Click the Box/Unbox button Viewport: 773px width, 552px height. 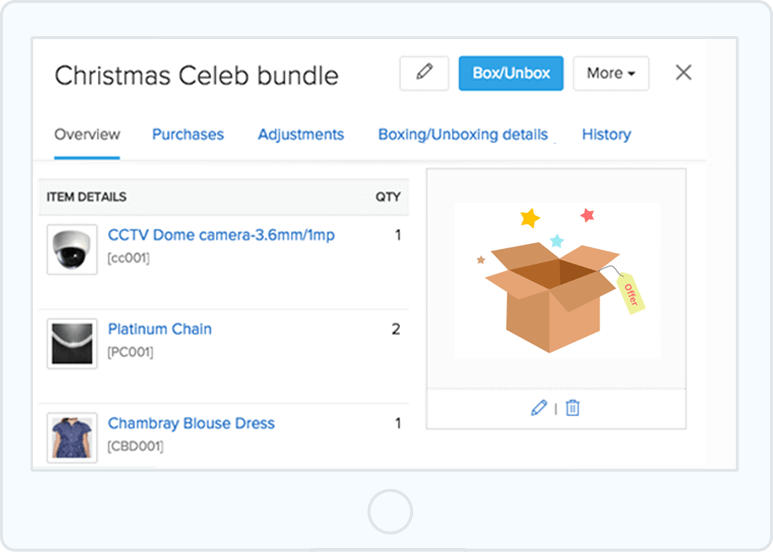click(x=511, y=73)
